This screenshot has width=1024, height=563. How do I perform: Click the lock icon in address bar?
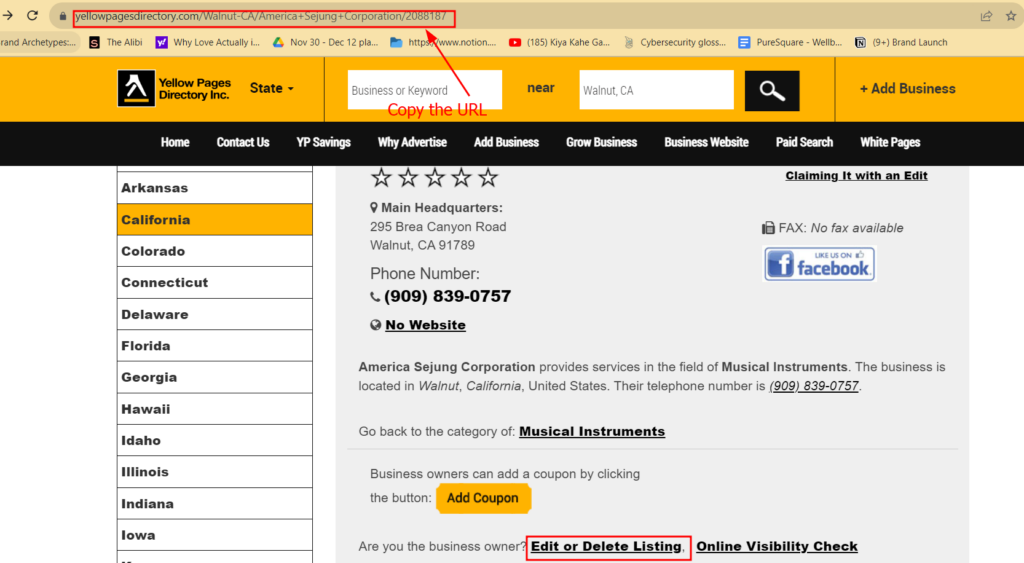[63, 16]
